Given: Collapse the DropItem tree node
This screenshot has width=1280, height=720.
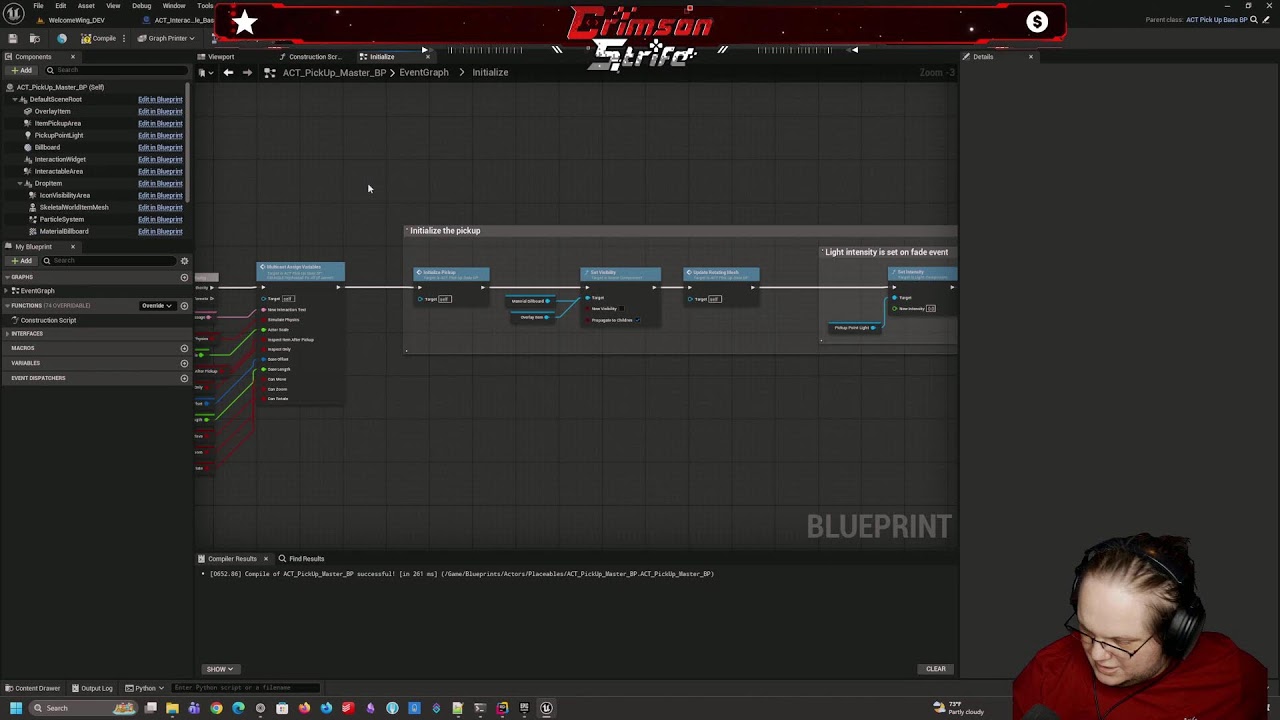Looking at the screenshot, I should coord(20,183).
